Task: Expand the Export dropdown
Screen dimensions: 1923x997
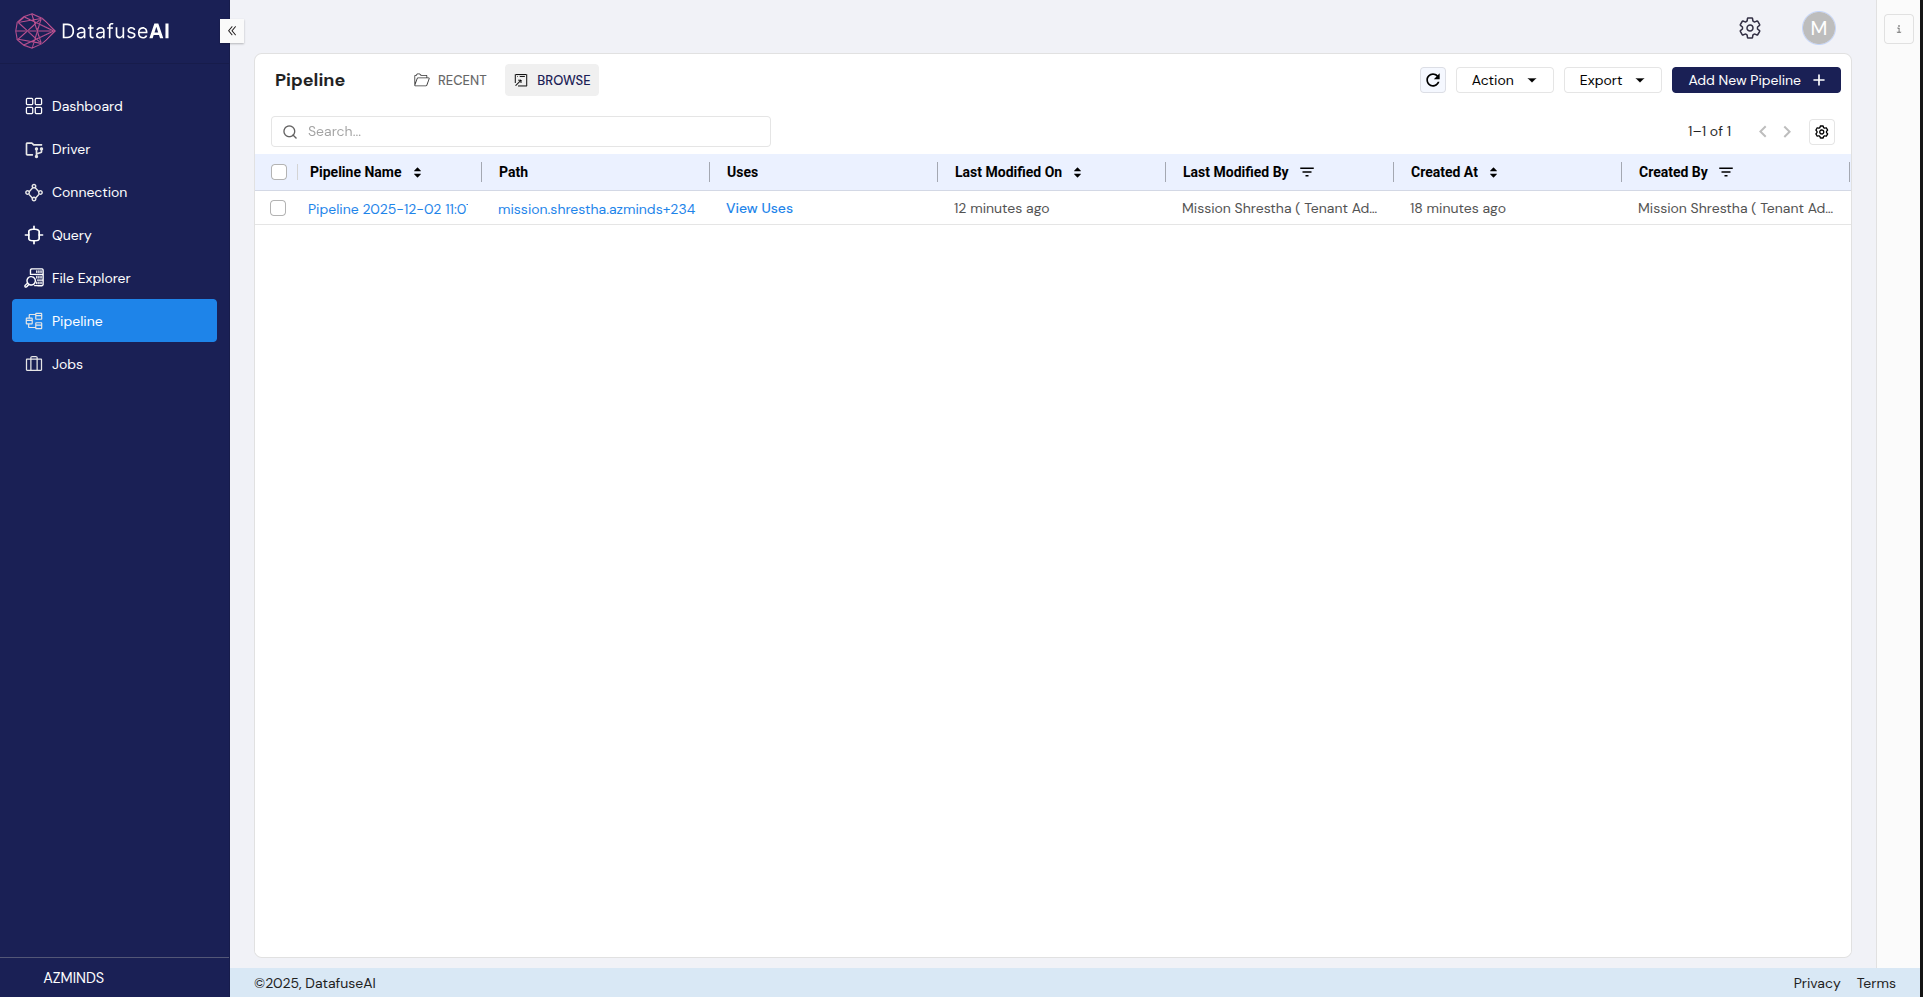Action: click(x=1611, y=80)
